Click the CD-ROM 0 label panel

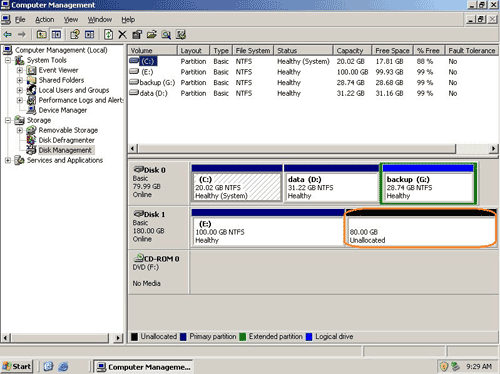coord(159,272)
